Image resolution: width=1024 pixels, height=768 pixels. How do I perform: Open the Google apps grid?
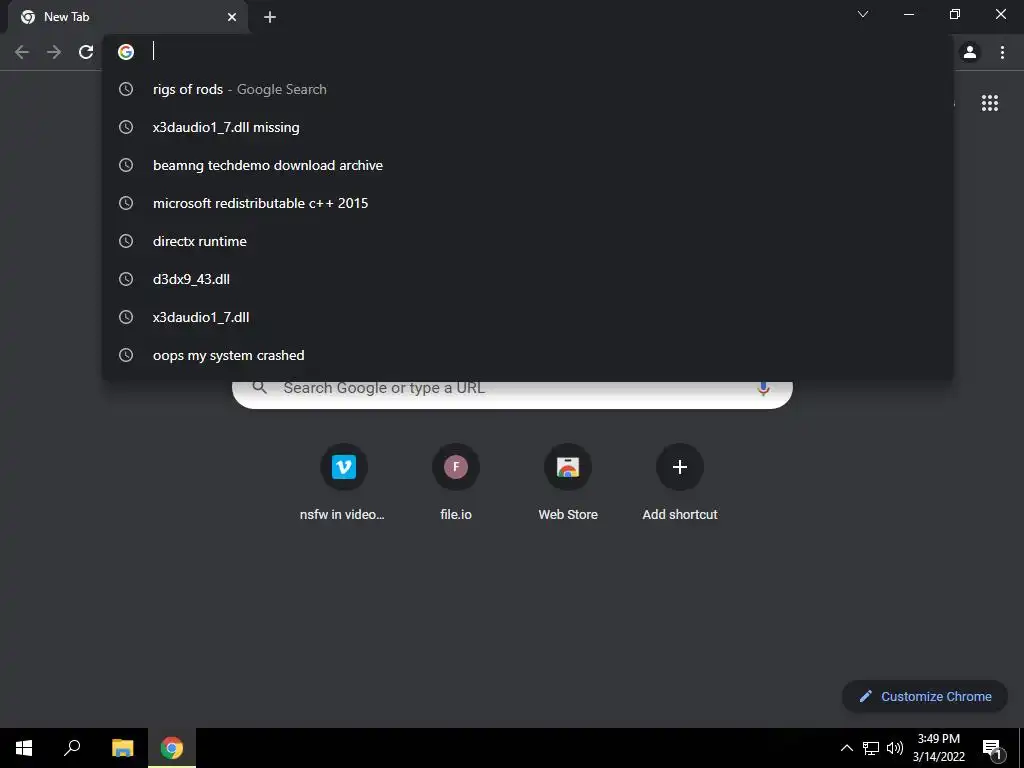[x=990, y=103]
